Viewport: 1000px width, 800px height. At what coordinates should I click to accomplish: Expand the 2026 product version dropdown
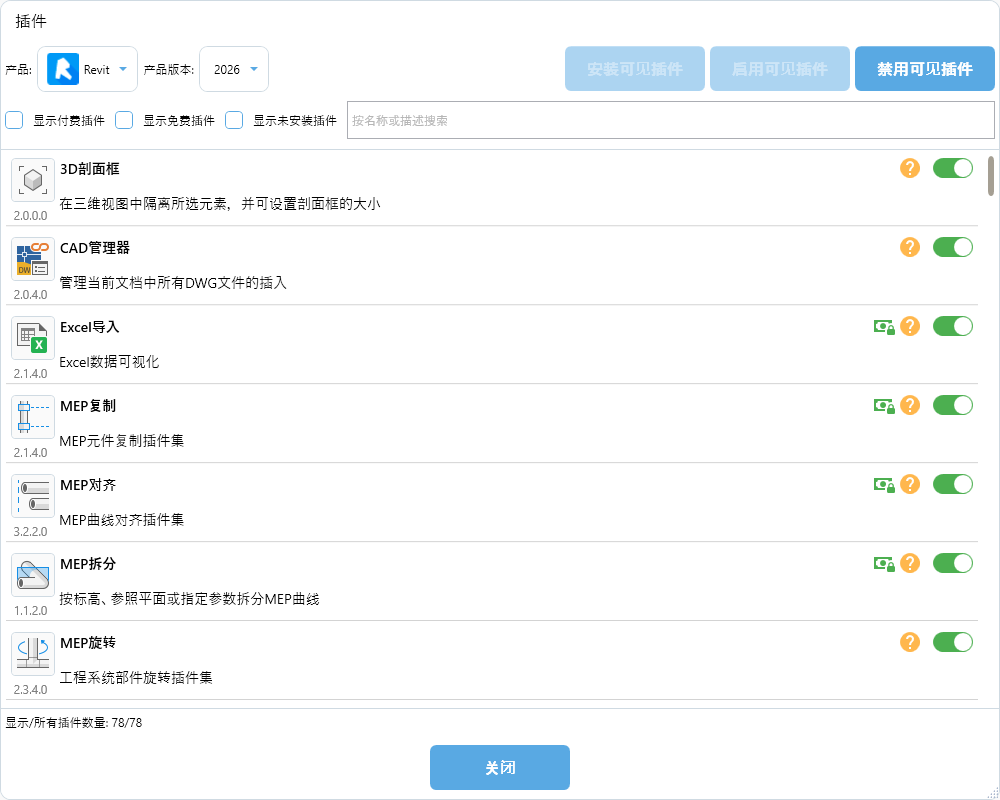click(234, 69)
